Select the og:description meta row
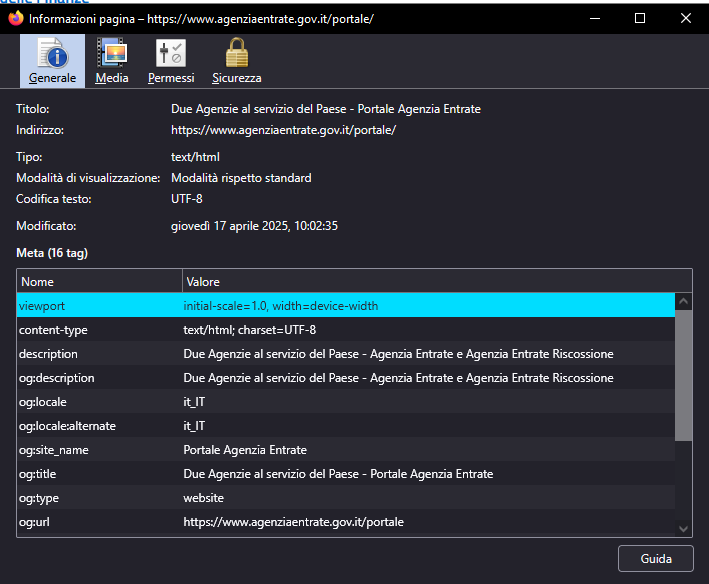709x584 pixels. [346, 378]
